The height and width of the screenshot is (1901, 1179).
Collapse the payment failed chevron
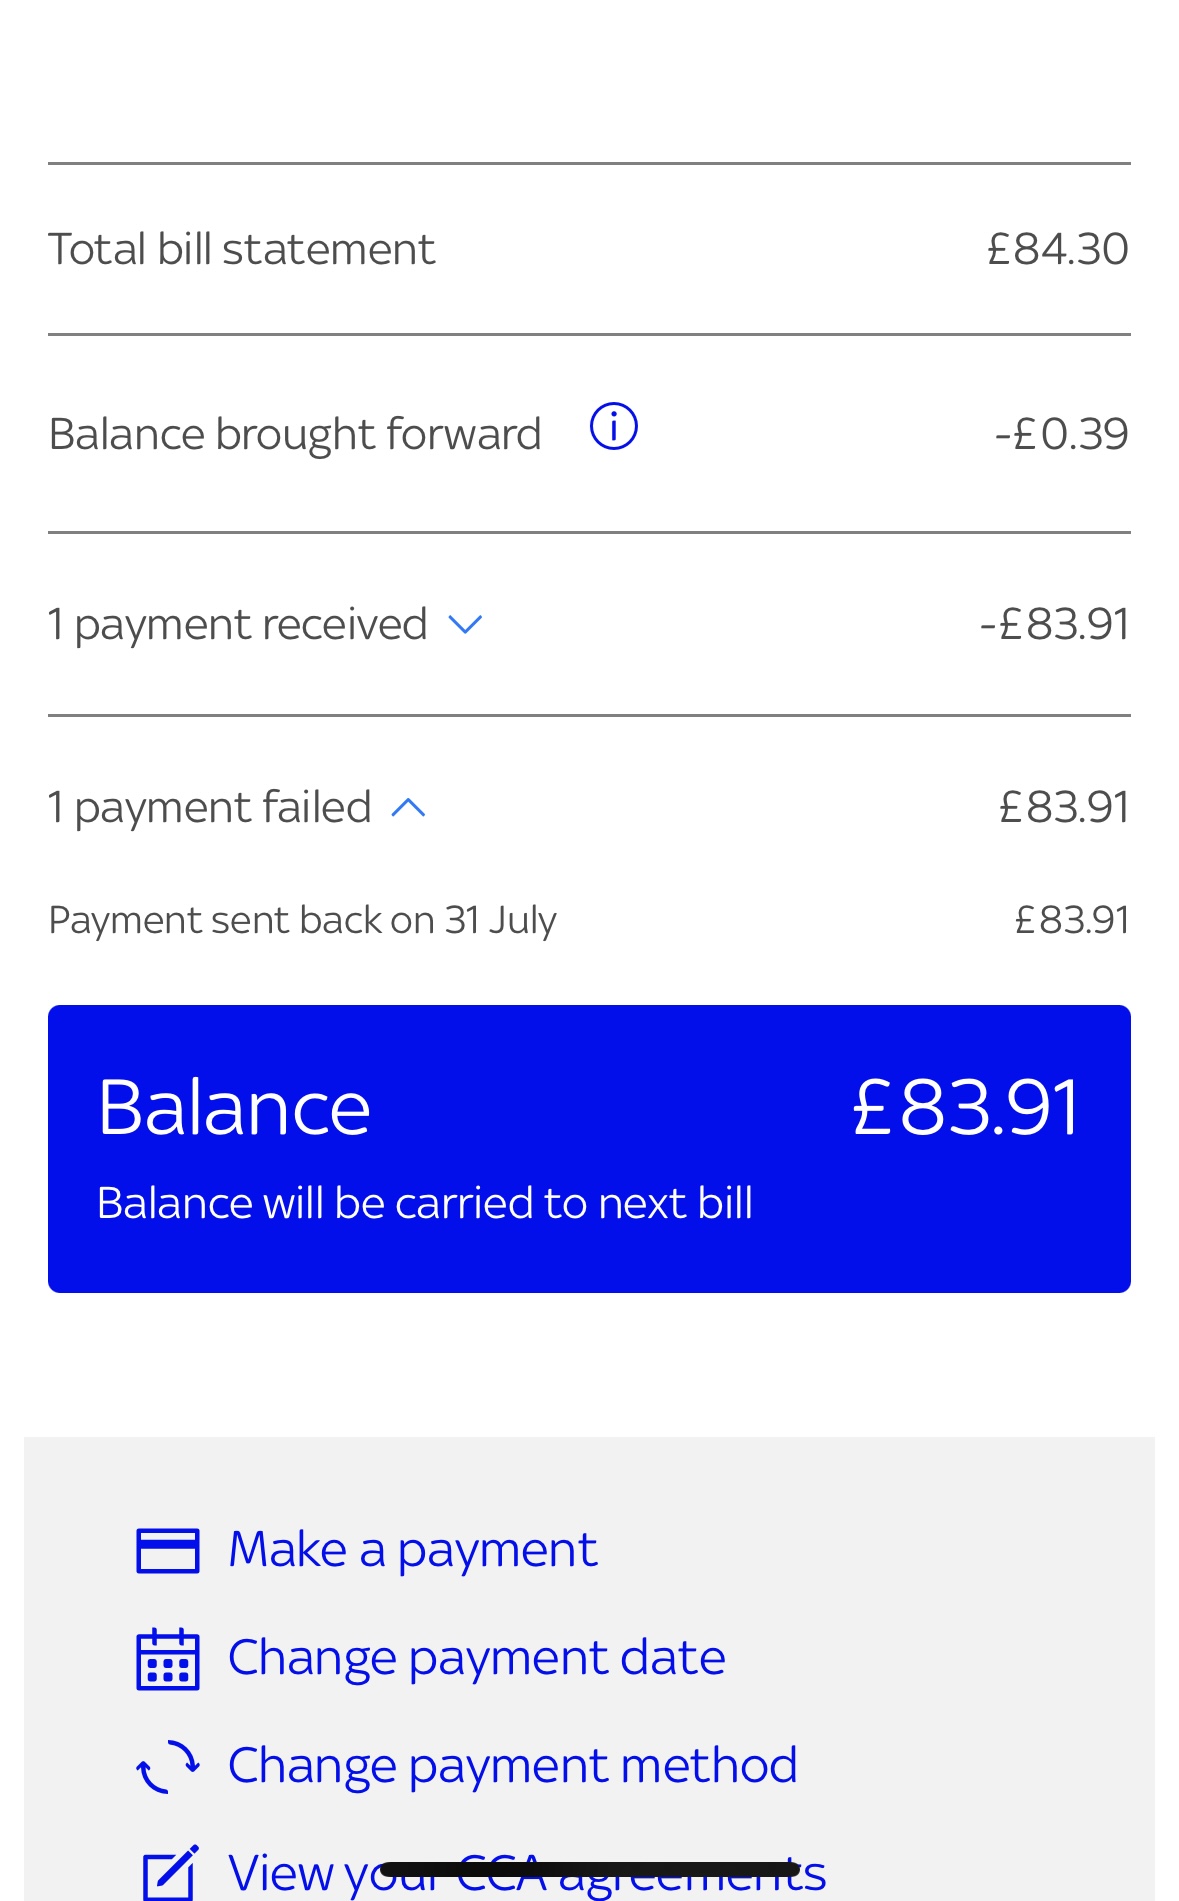408,808
